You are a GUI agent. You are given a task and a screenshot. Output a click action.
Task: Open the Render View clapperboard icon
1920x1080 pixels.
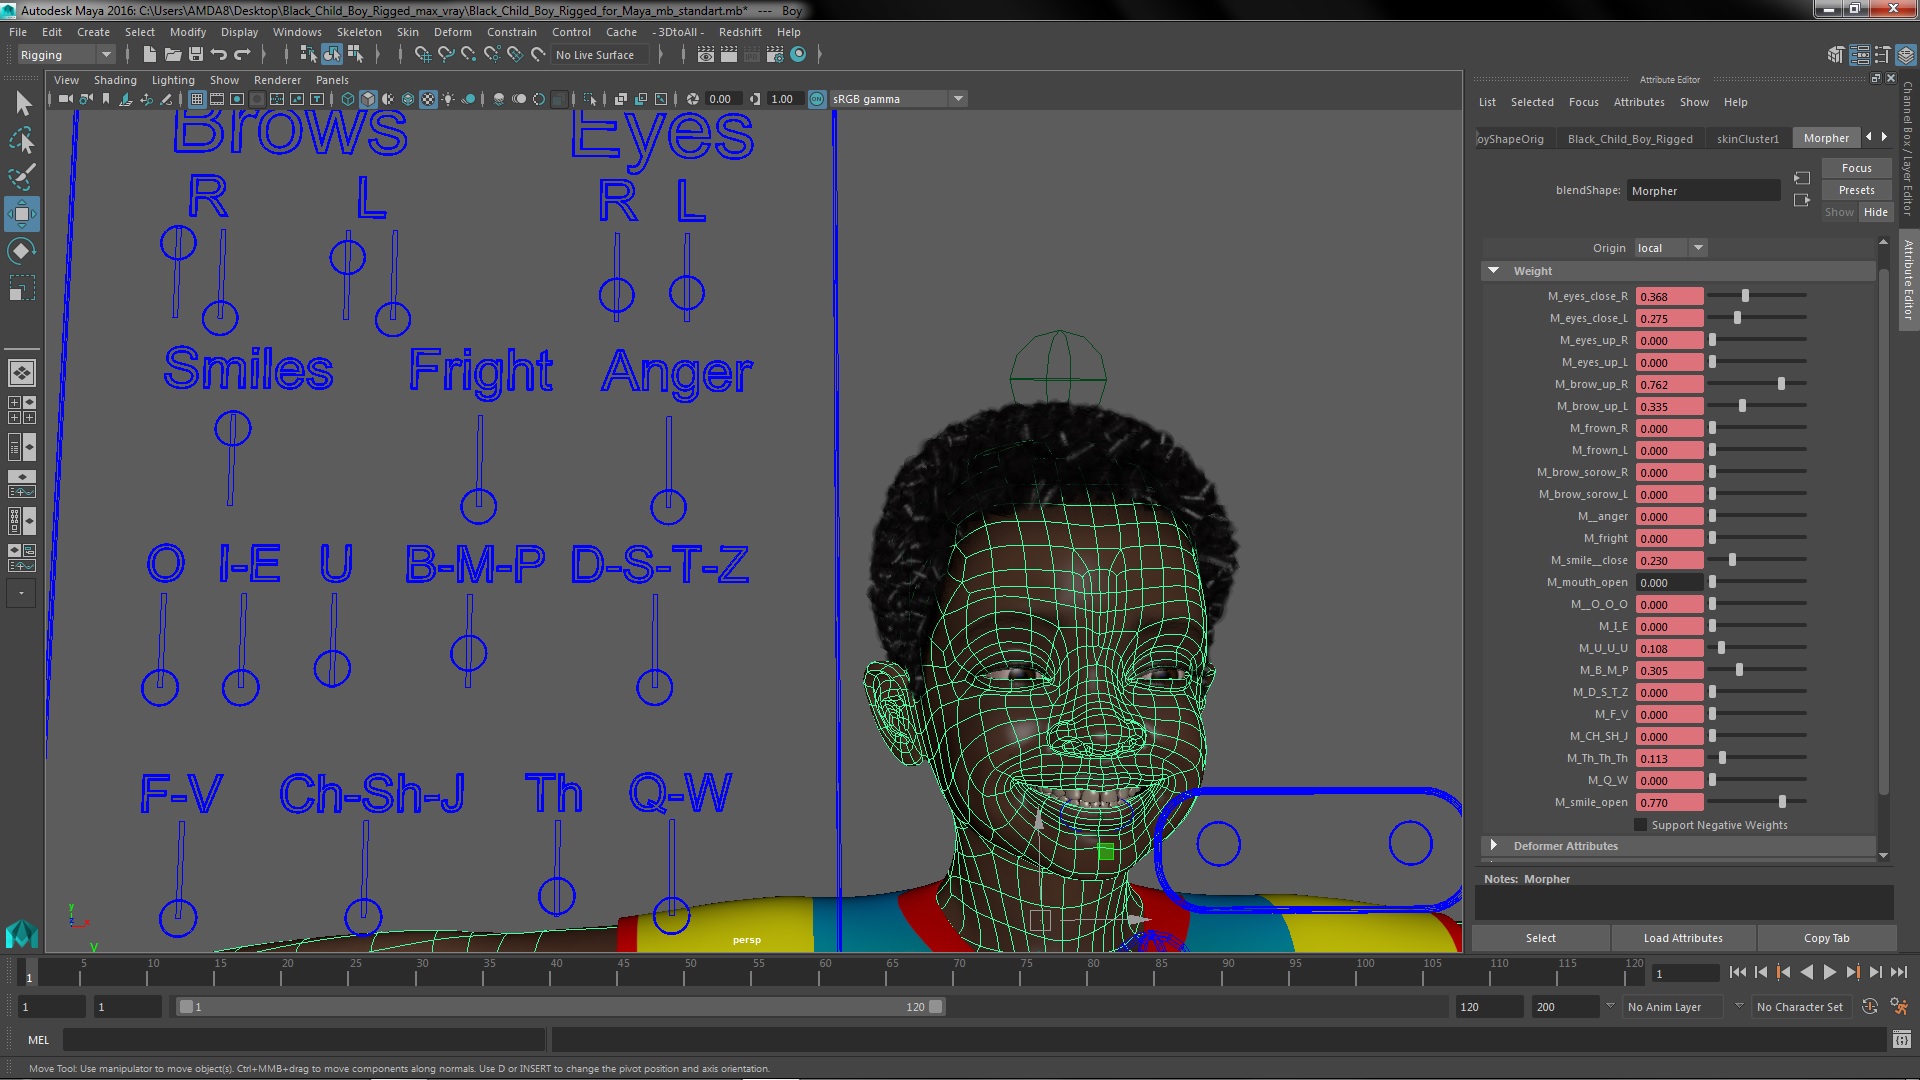pyautogui.click(x=706, y=54)
